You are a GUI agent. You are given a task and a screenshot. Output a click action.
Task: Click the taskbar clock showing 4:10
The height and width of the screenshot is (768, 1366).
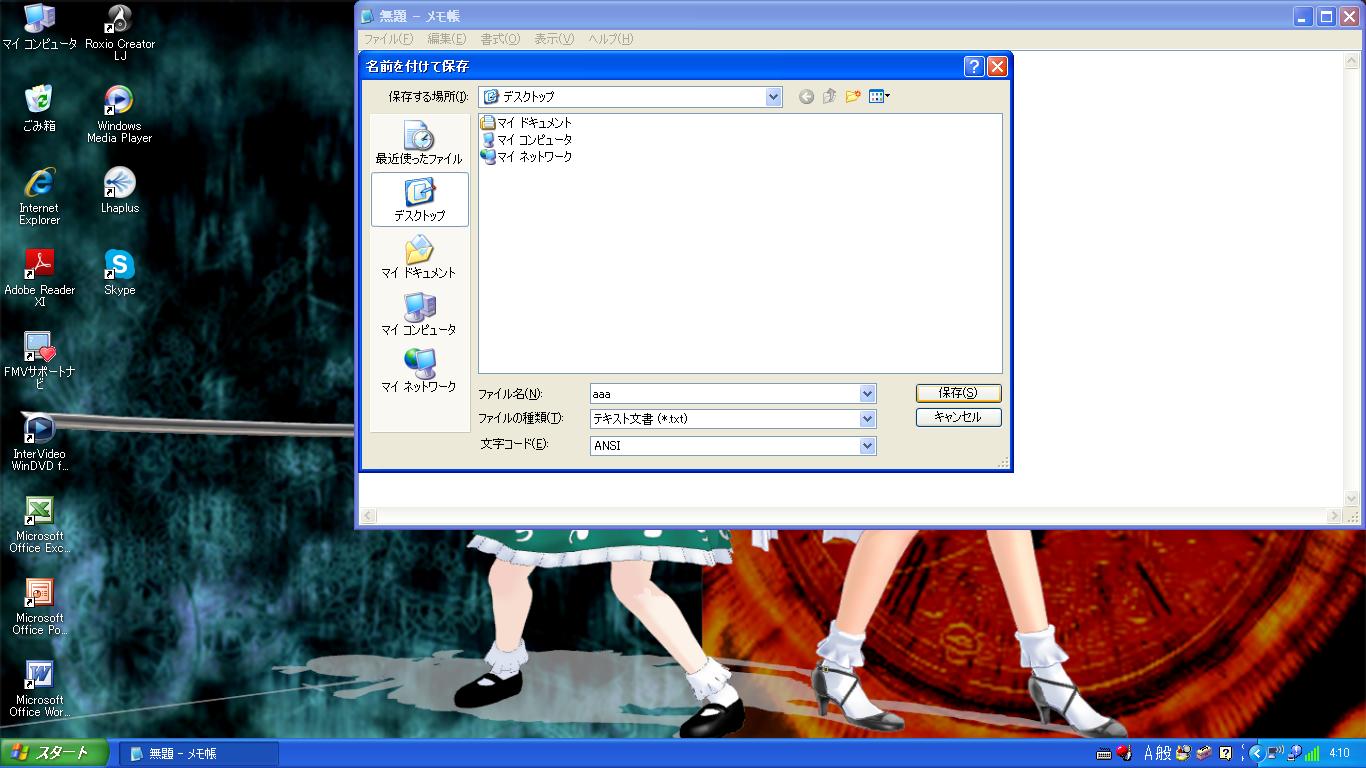(x=1340, y=754)
